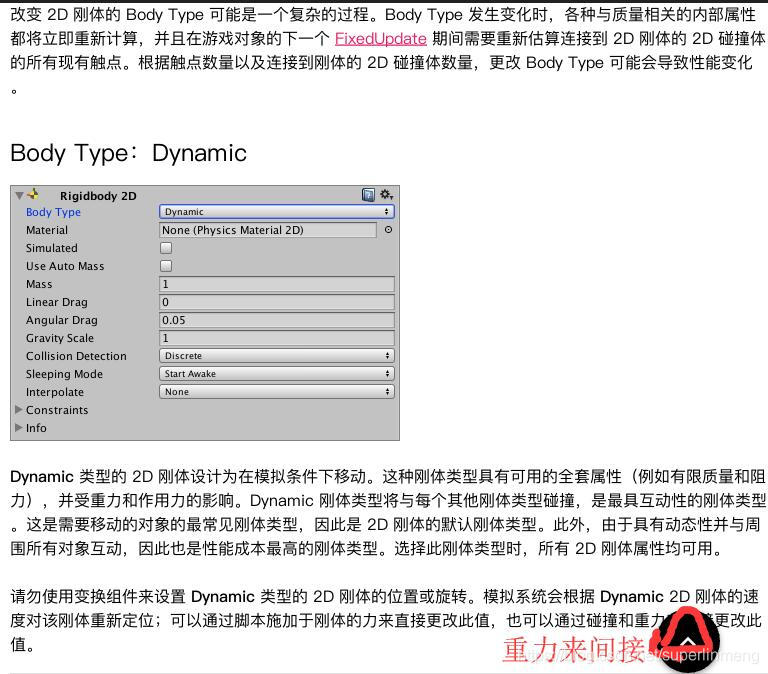
Task: Select the Simulated property label
Action: pos(51,248)
